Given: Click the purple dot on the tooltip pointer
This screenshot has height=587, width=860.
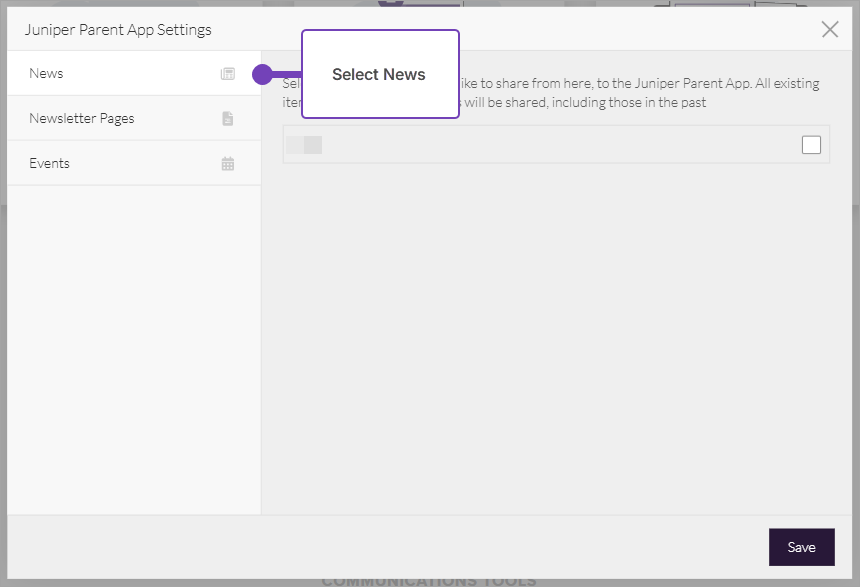Looking at the screenshot, I should coord(262,74).
